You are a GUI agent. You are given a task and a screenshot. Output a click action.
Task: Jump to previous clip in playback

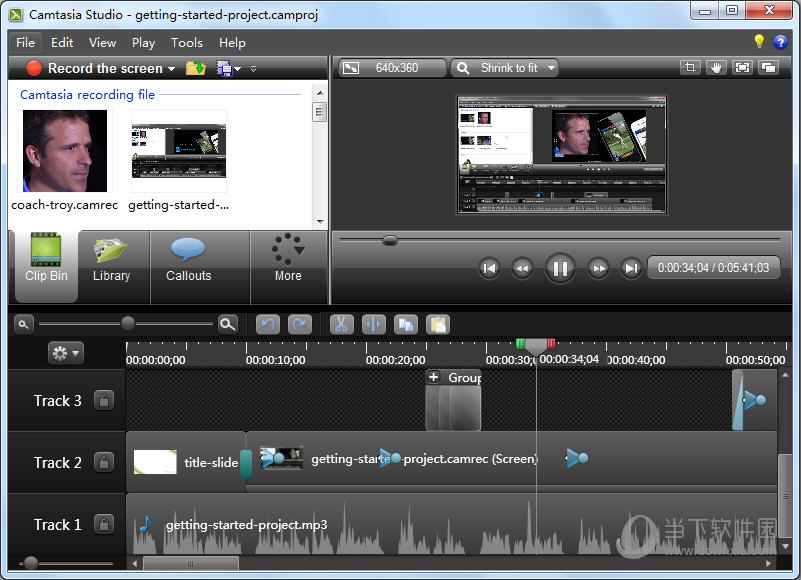(x=489, y=268)
